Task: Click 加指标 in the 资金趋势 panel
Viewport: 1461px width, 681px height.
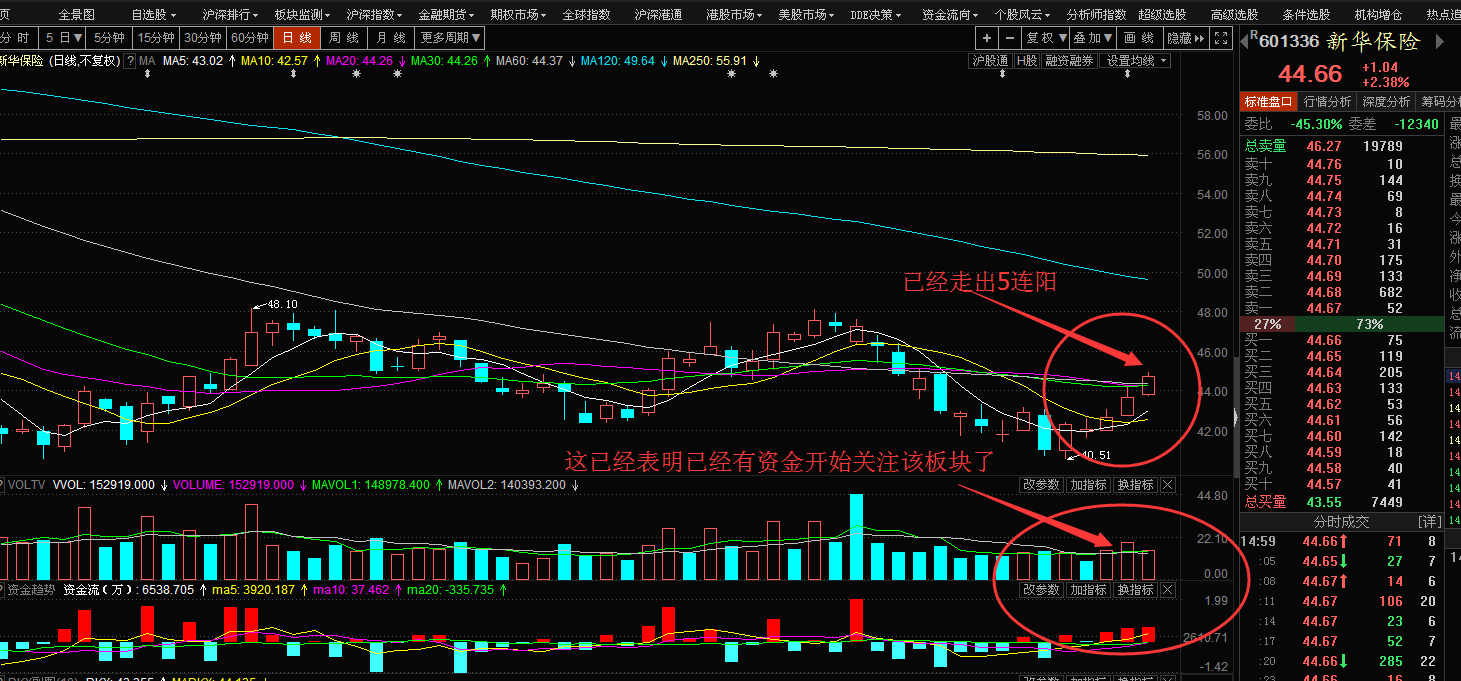Action: [x=1087, y=590]
